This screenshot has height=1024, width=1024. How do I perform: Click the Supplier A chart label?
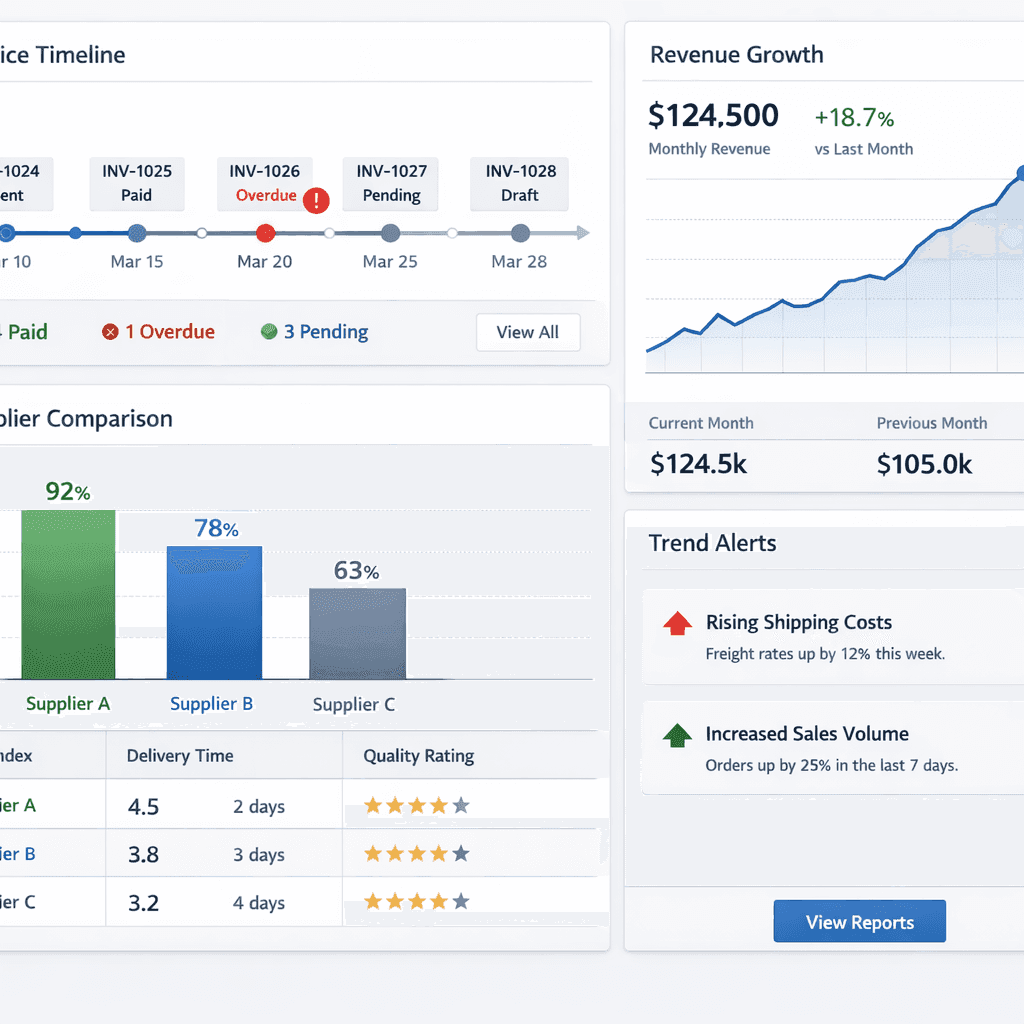[68, 704]
